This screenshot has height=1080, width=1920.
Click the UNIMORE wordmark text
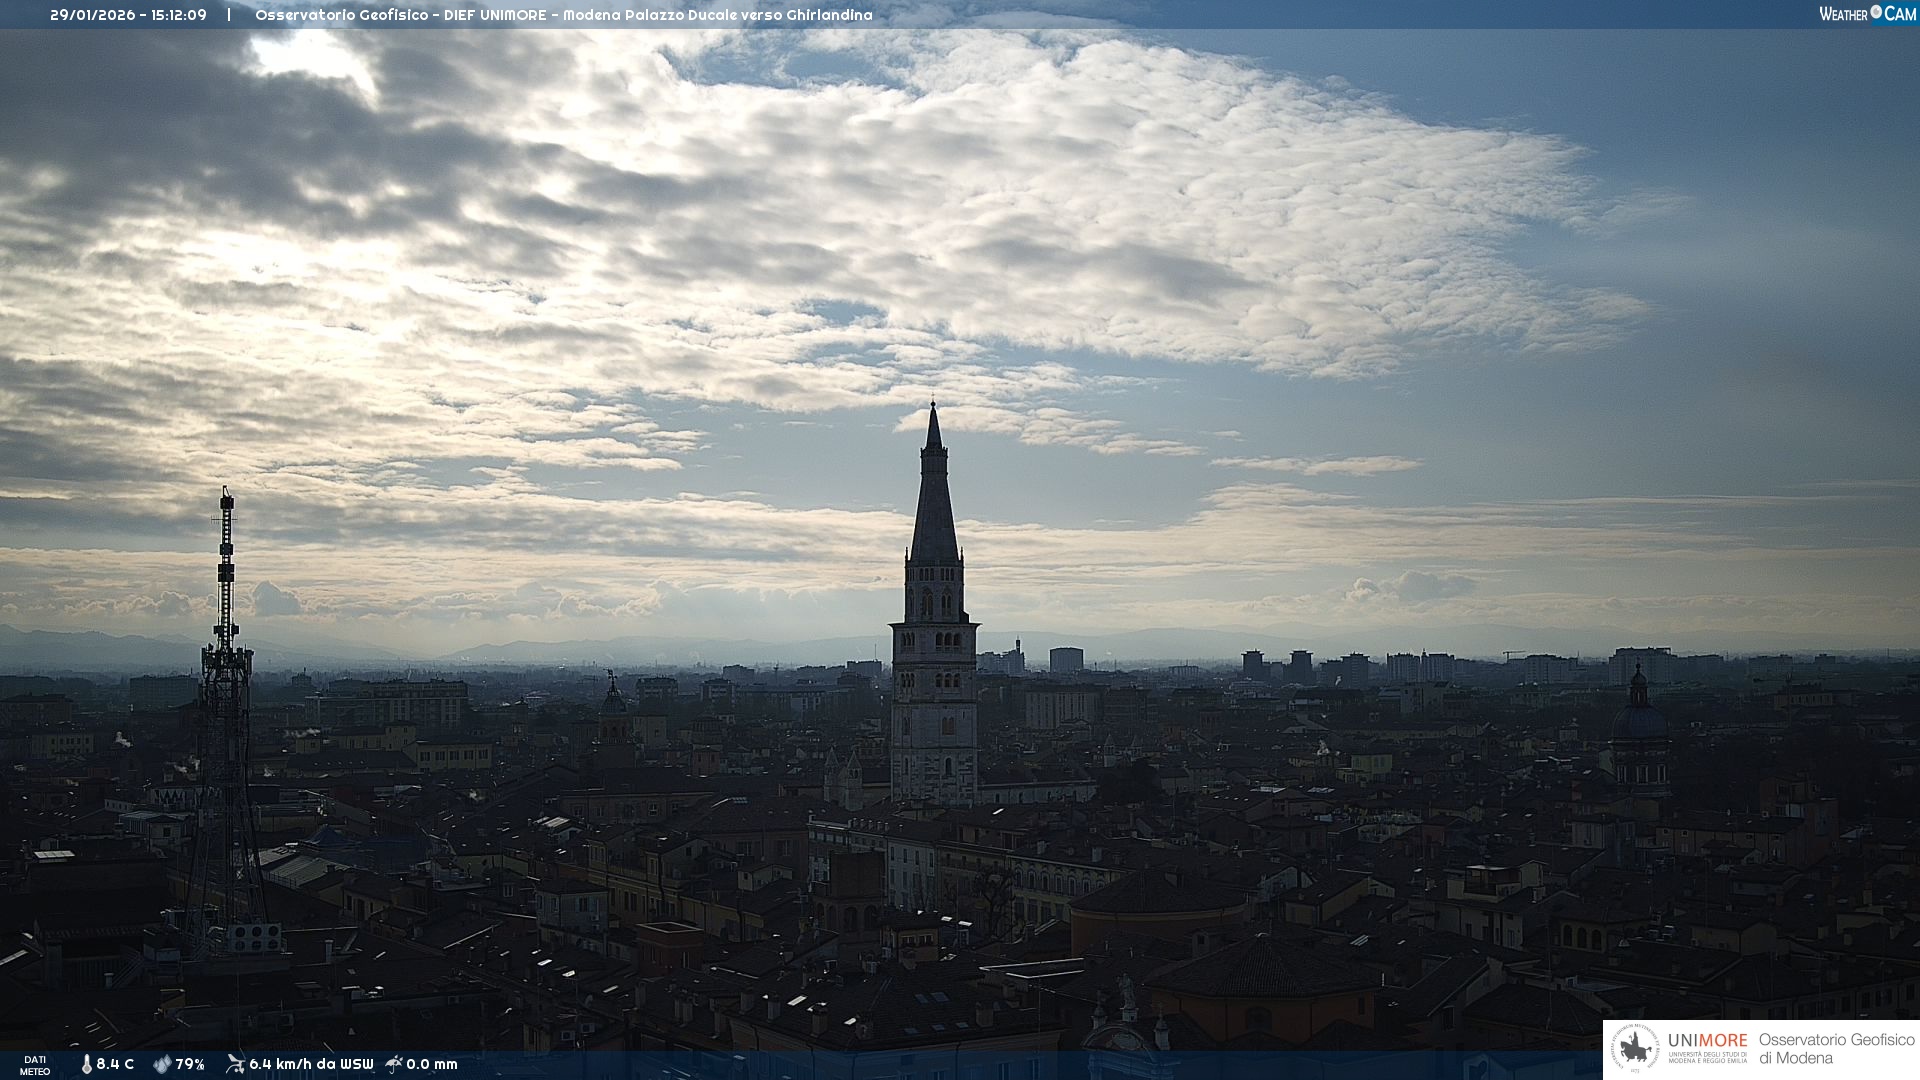(x=1707, y=1040)
